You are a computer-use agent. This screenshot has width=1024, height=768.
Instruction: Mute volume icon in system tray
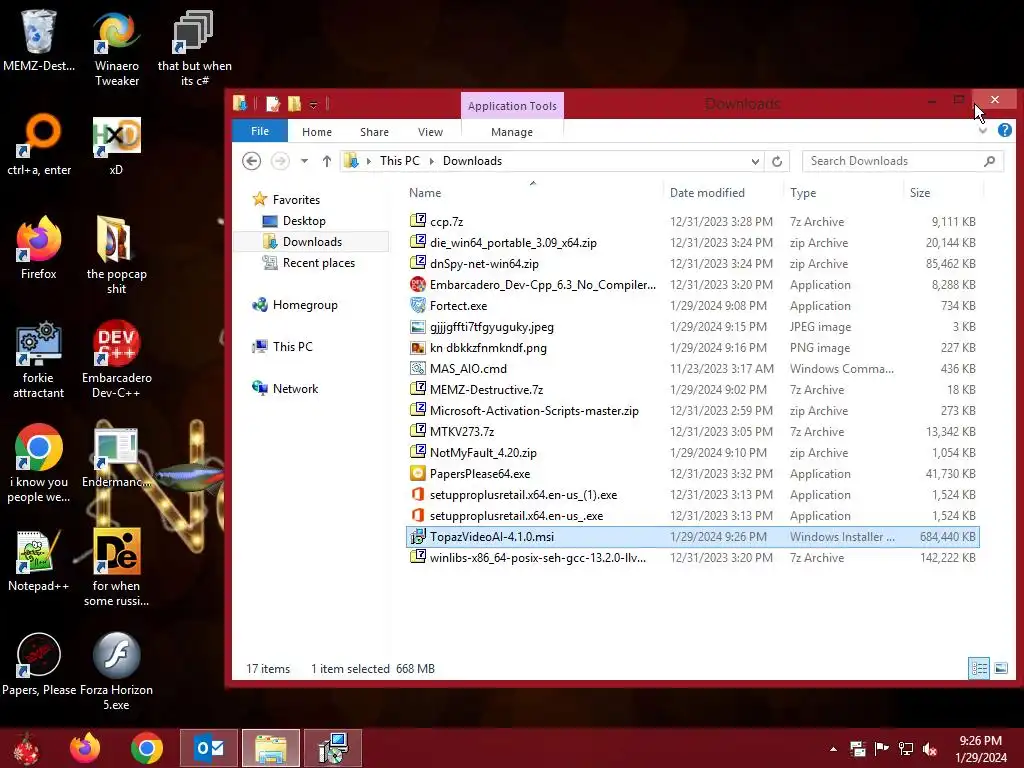coord(930,749)
